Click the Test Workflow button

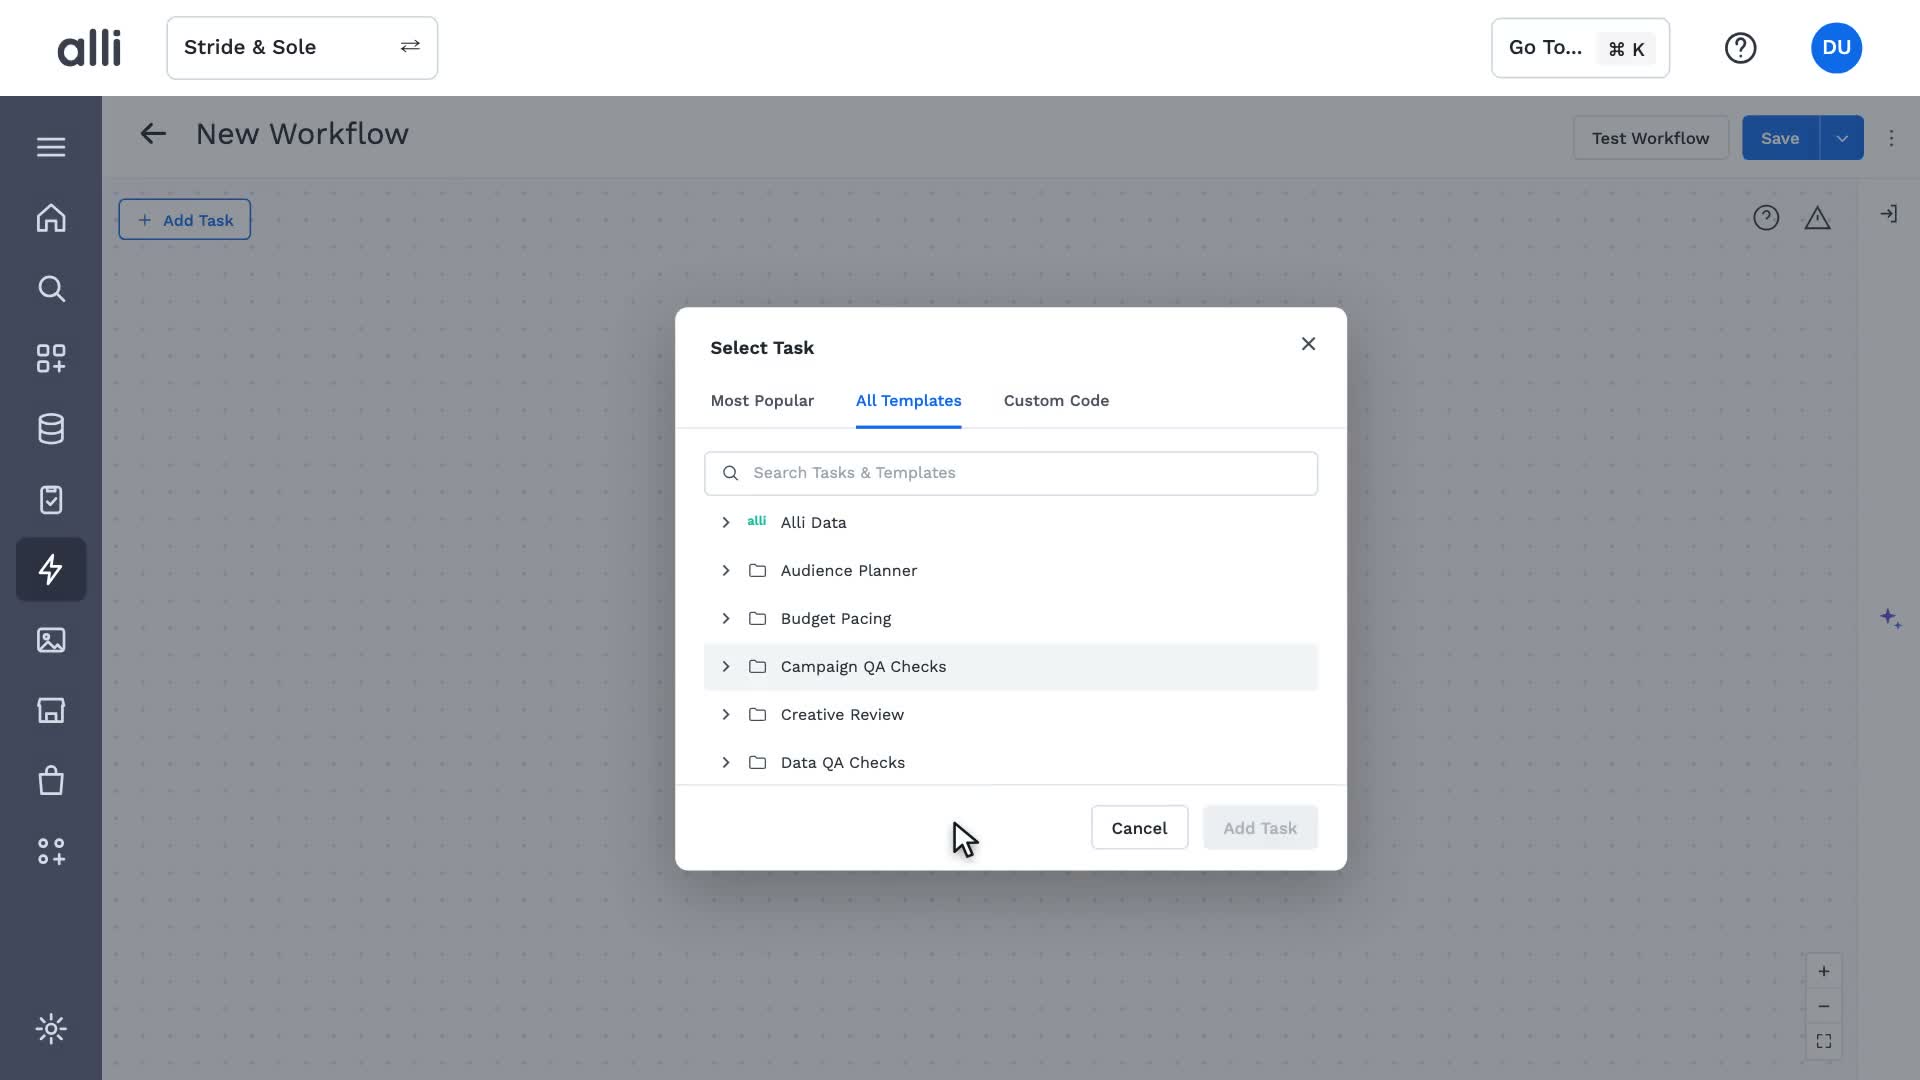tap(1651, 138)
